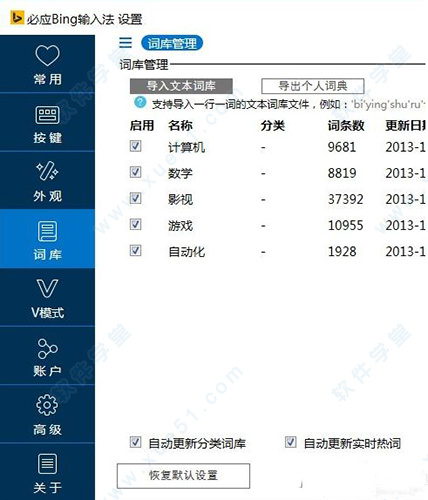The width and height of the screenshot is (428, 500).
Task: Click the 导出个人词典 button
Action: (313, 86)
